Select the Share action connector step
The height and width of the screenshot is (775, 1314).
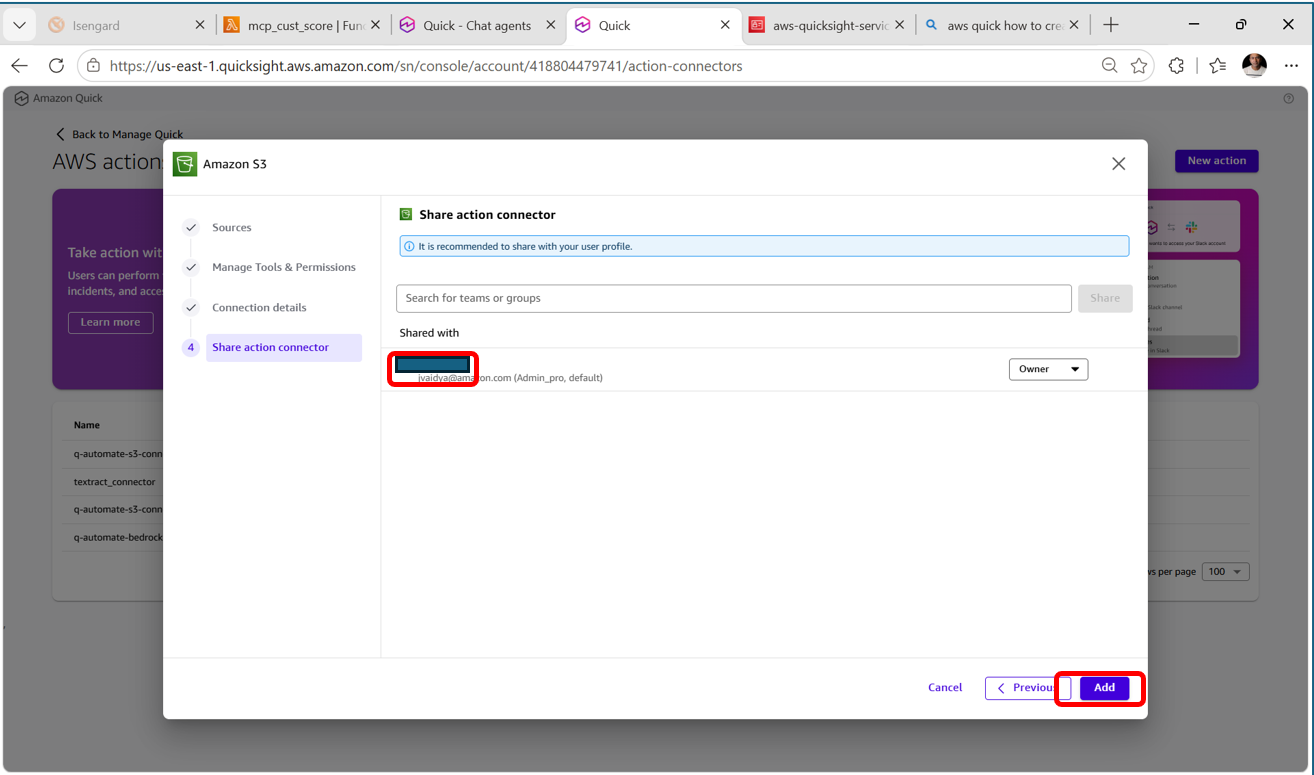pos(284,347)
